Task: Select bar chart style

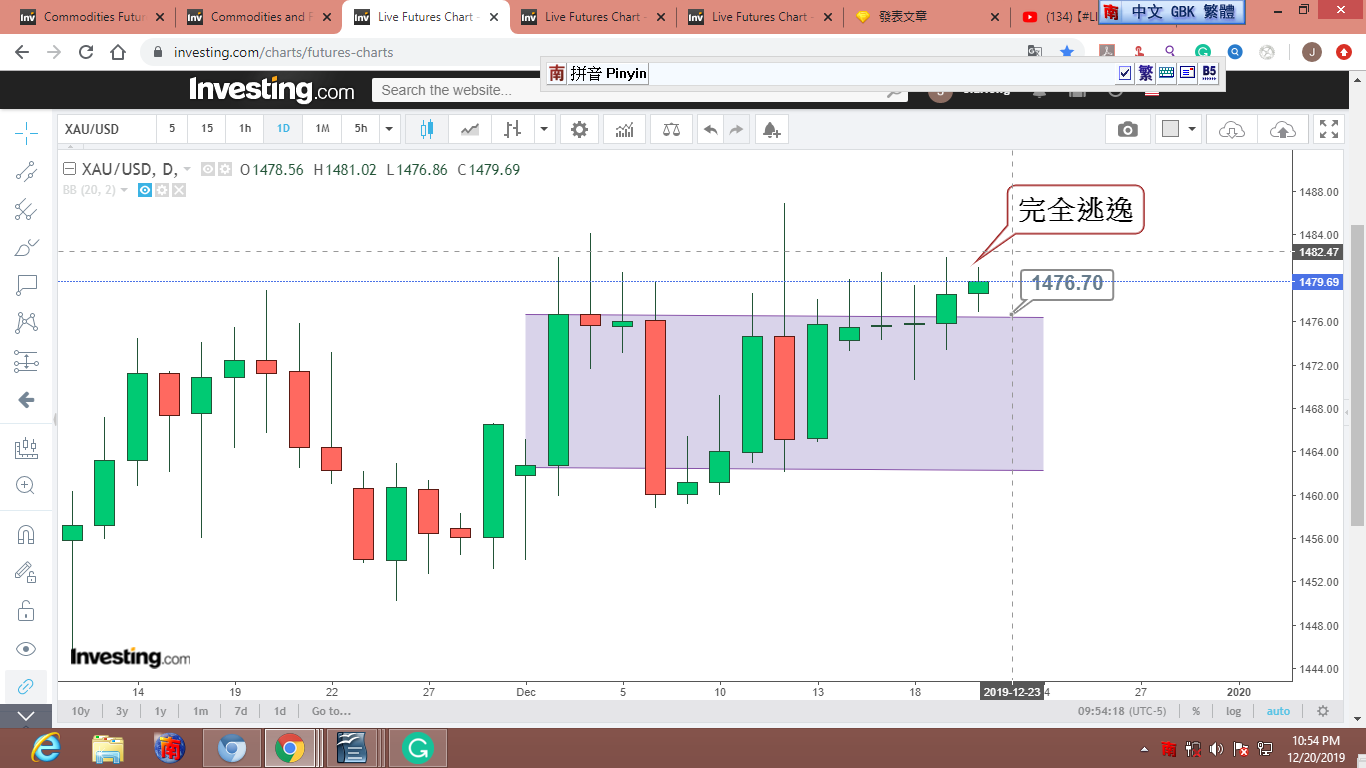Action: [513, 129]
